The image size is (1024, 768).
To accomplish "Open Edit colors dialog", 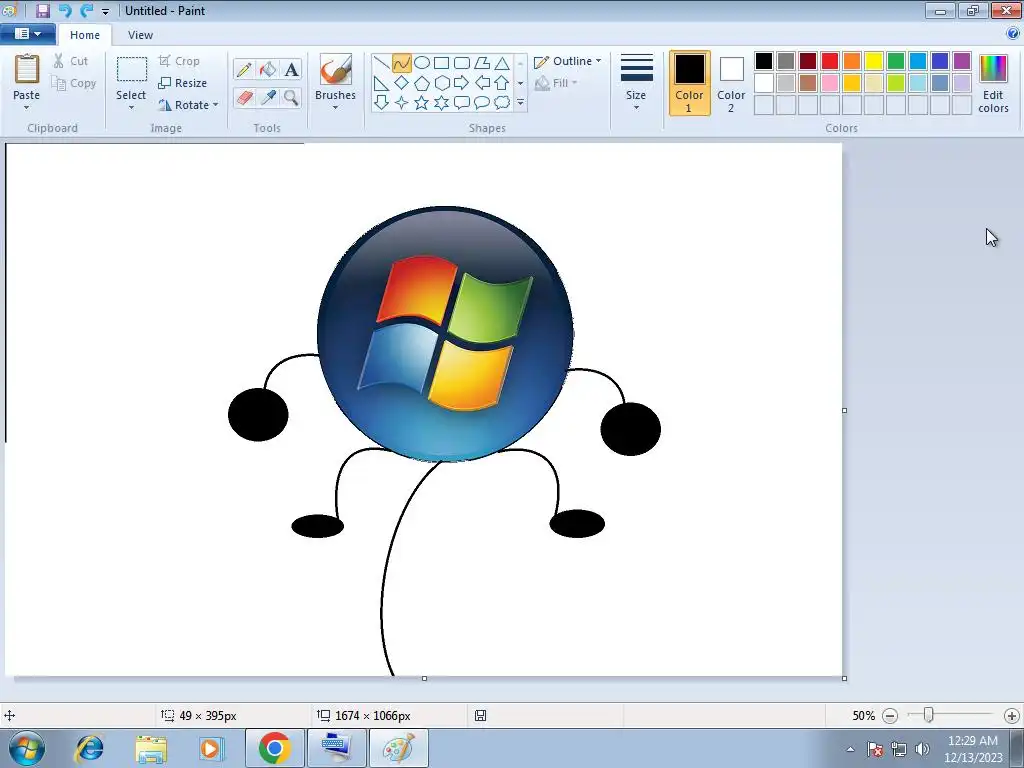I will 993,84.
